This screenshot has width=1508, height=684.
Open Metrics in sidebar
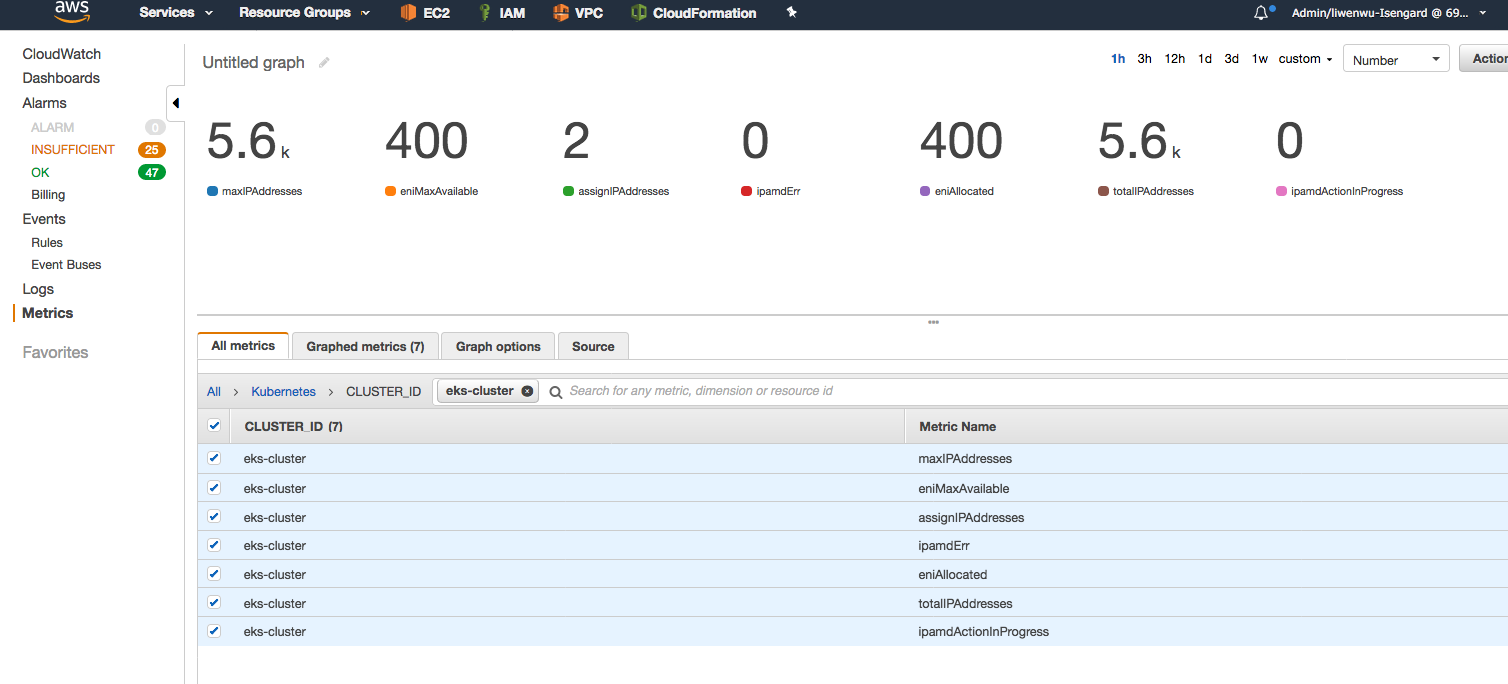click(x=48, y=313)
